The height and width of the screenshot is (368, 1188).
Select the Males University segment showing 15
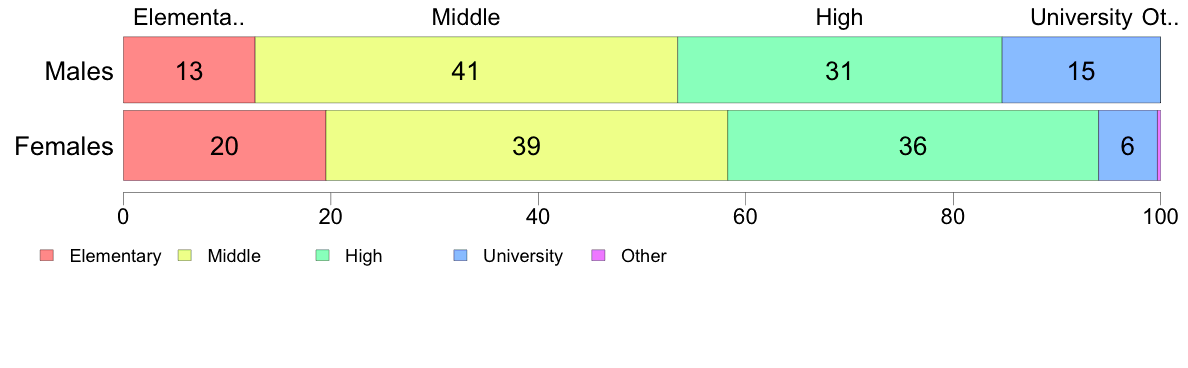1081,71
